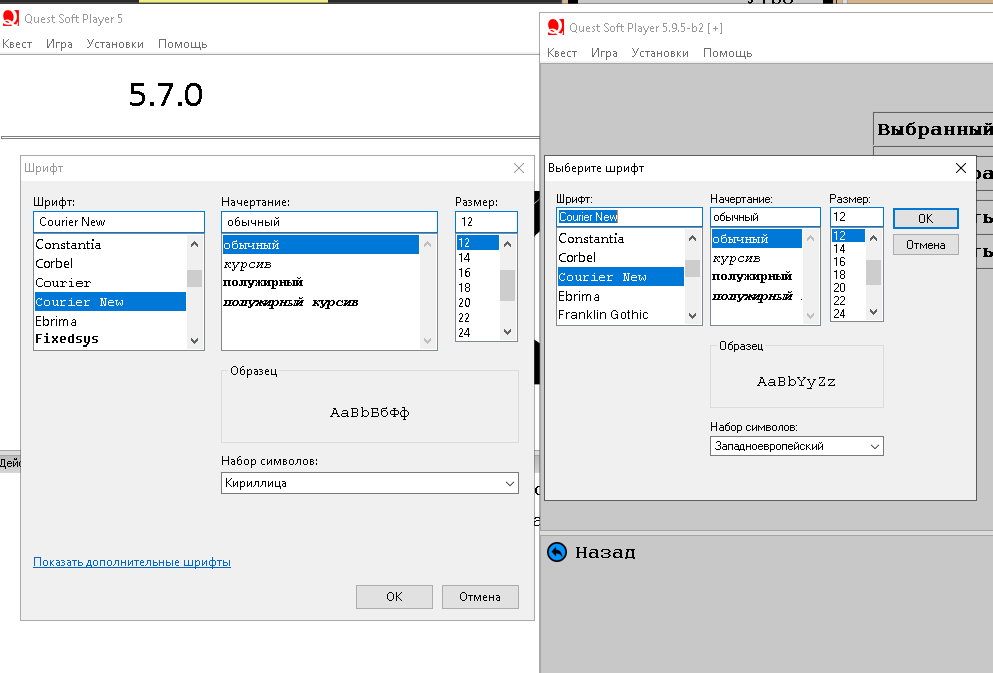Viewport: 993px width, 673px height.
Task: Expand the Кириллица character set dropdown
Action: tap(509, 484)
